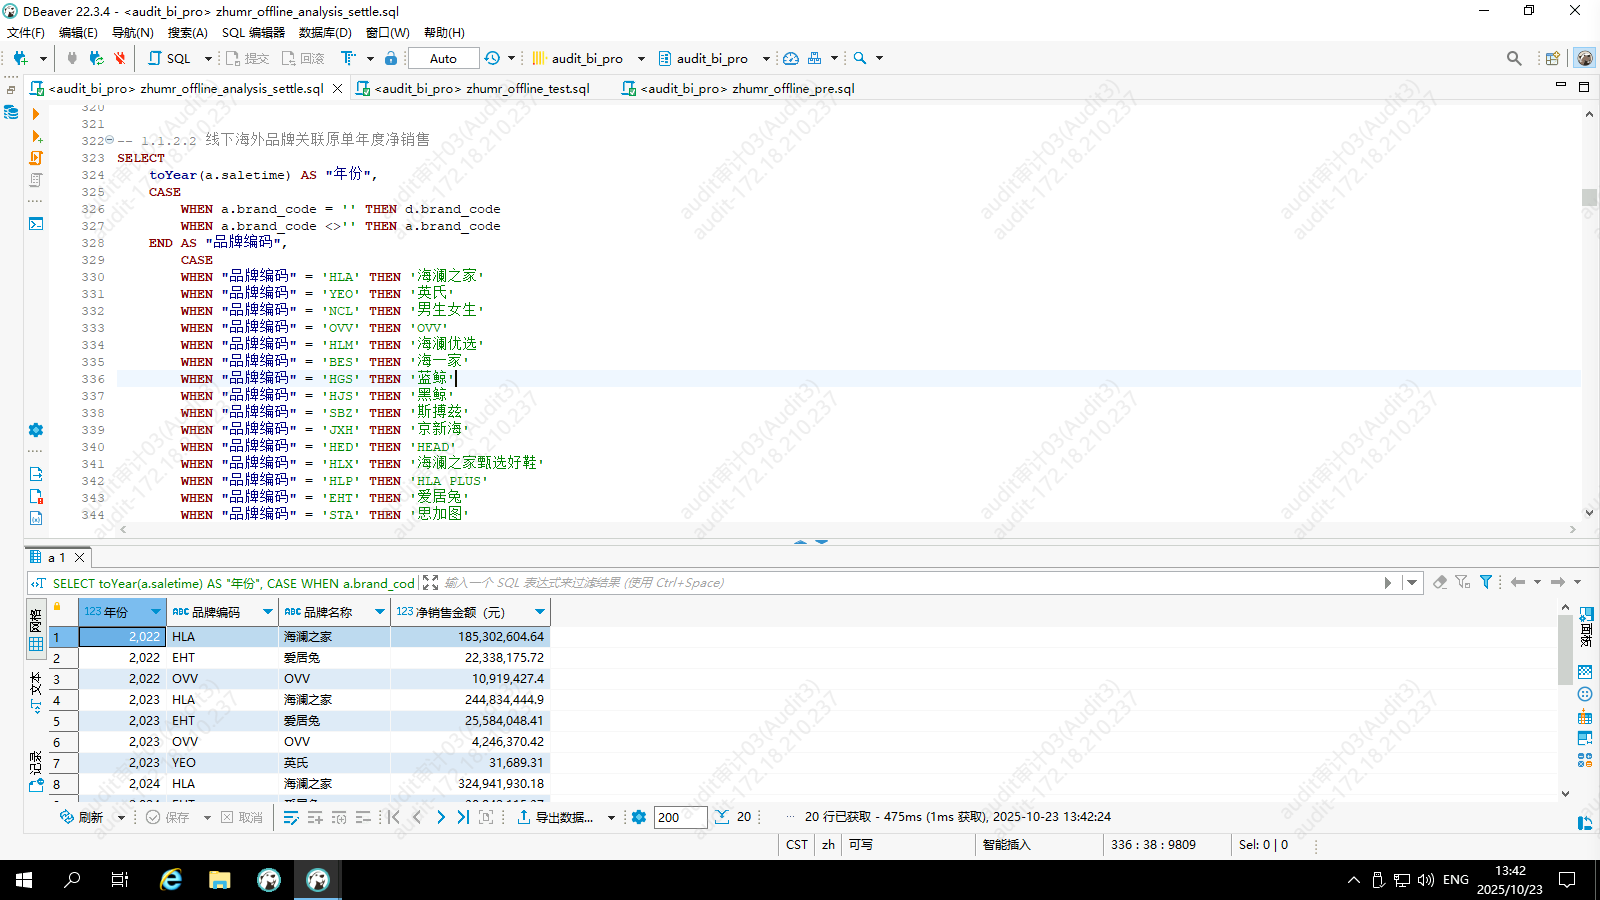Click the 刷新 refresh button
Image resolution: width=1600 pixels, height=900 pixels.
82,817
